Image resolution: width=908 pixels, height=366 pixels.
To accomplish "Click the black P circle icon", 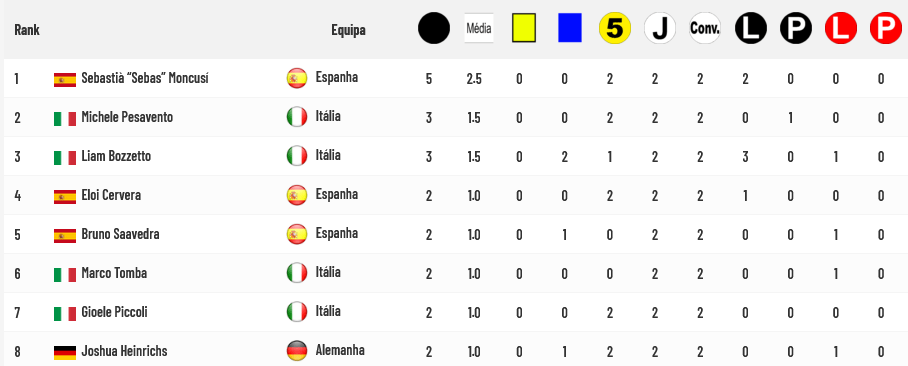I will (x=796, y=28).
